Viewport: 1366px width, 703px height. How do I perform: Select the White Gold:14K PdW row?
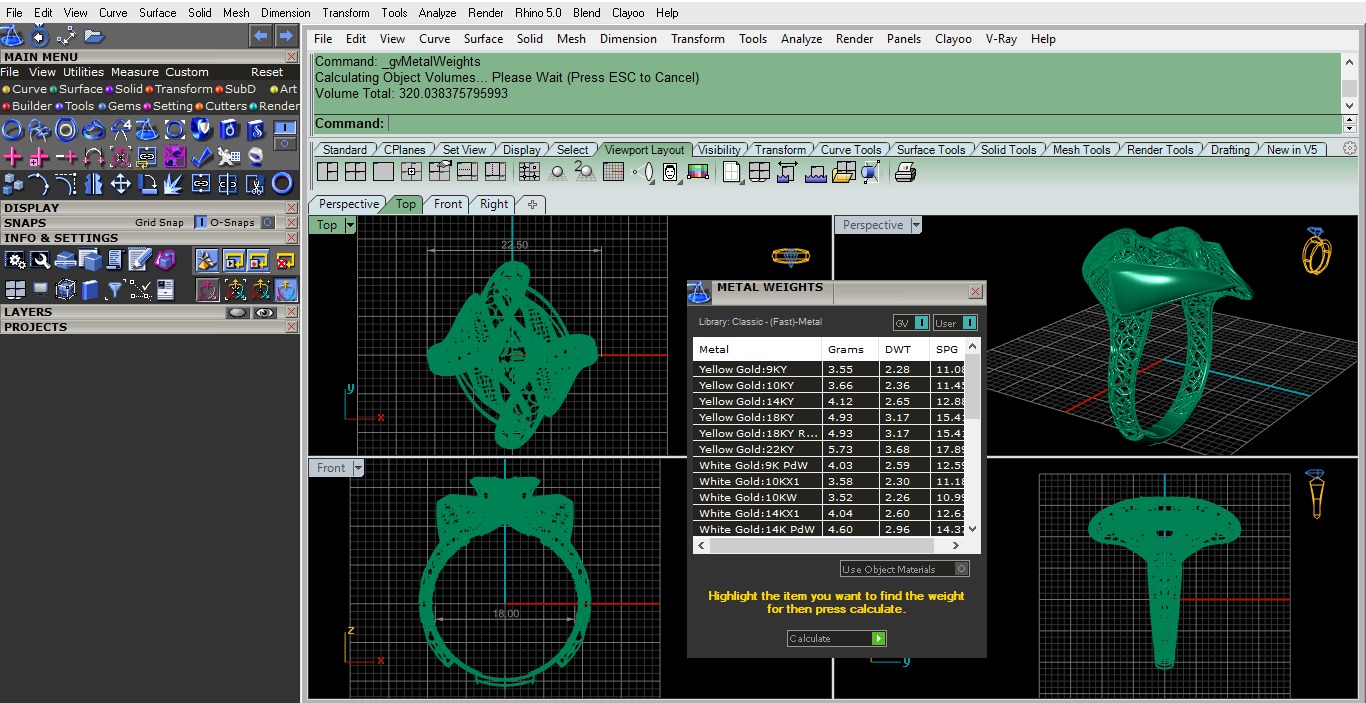[x=829, y=529]
